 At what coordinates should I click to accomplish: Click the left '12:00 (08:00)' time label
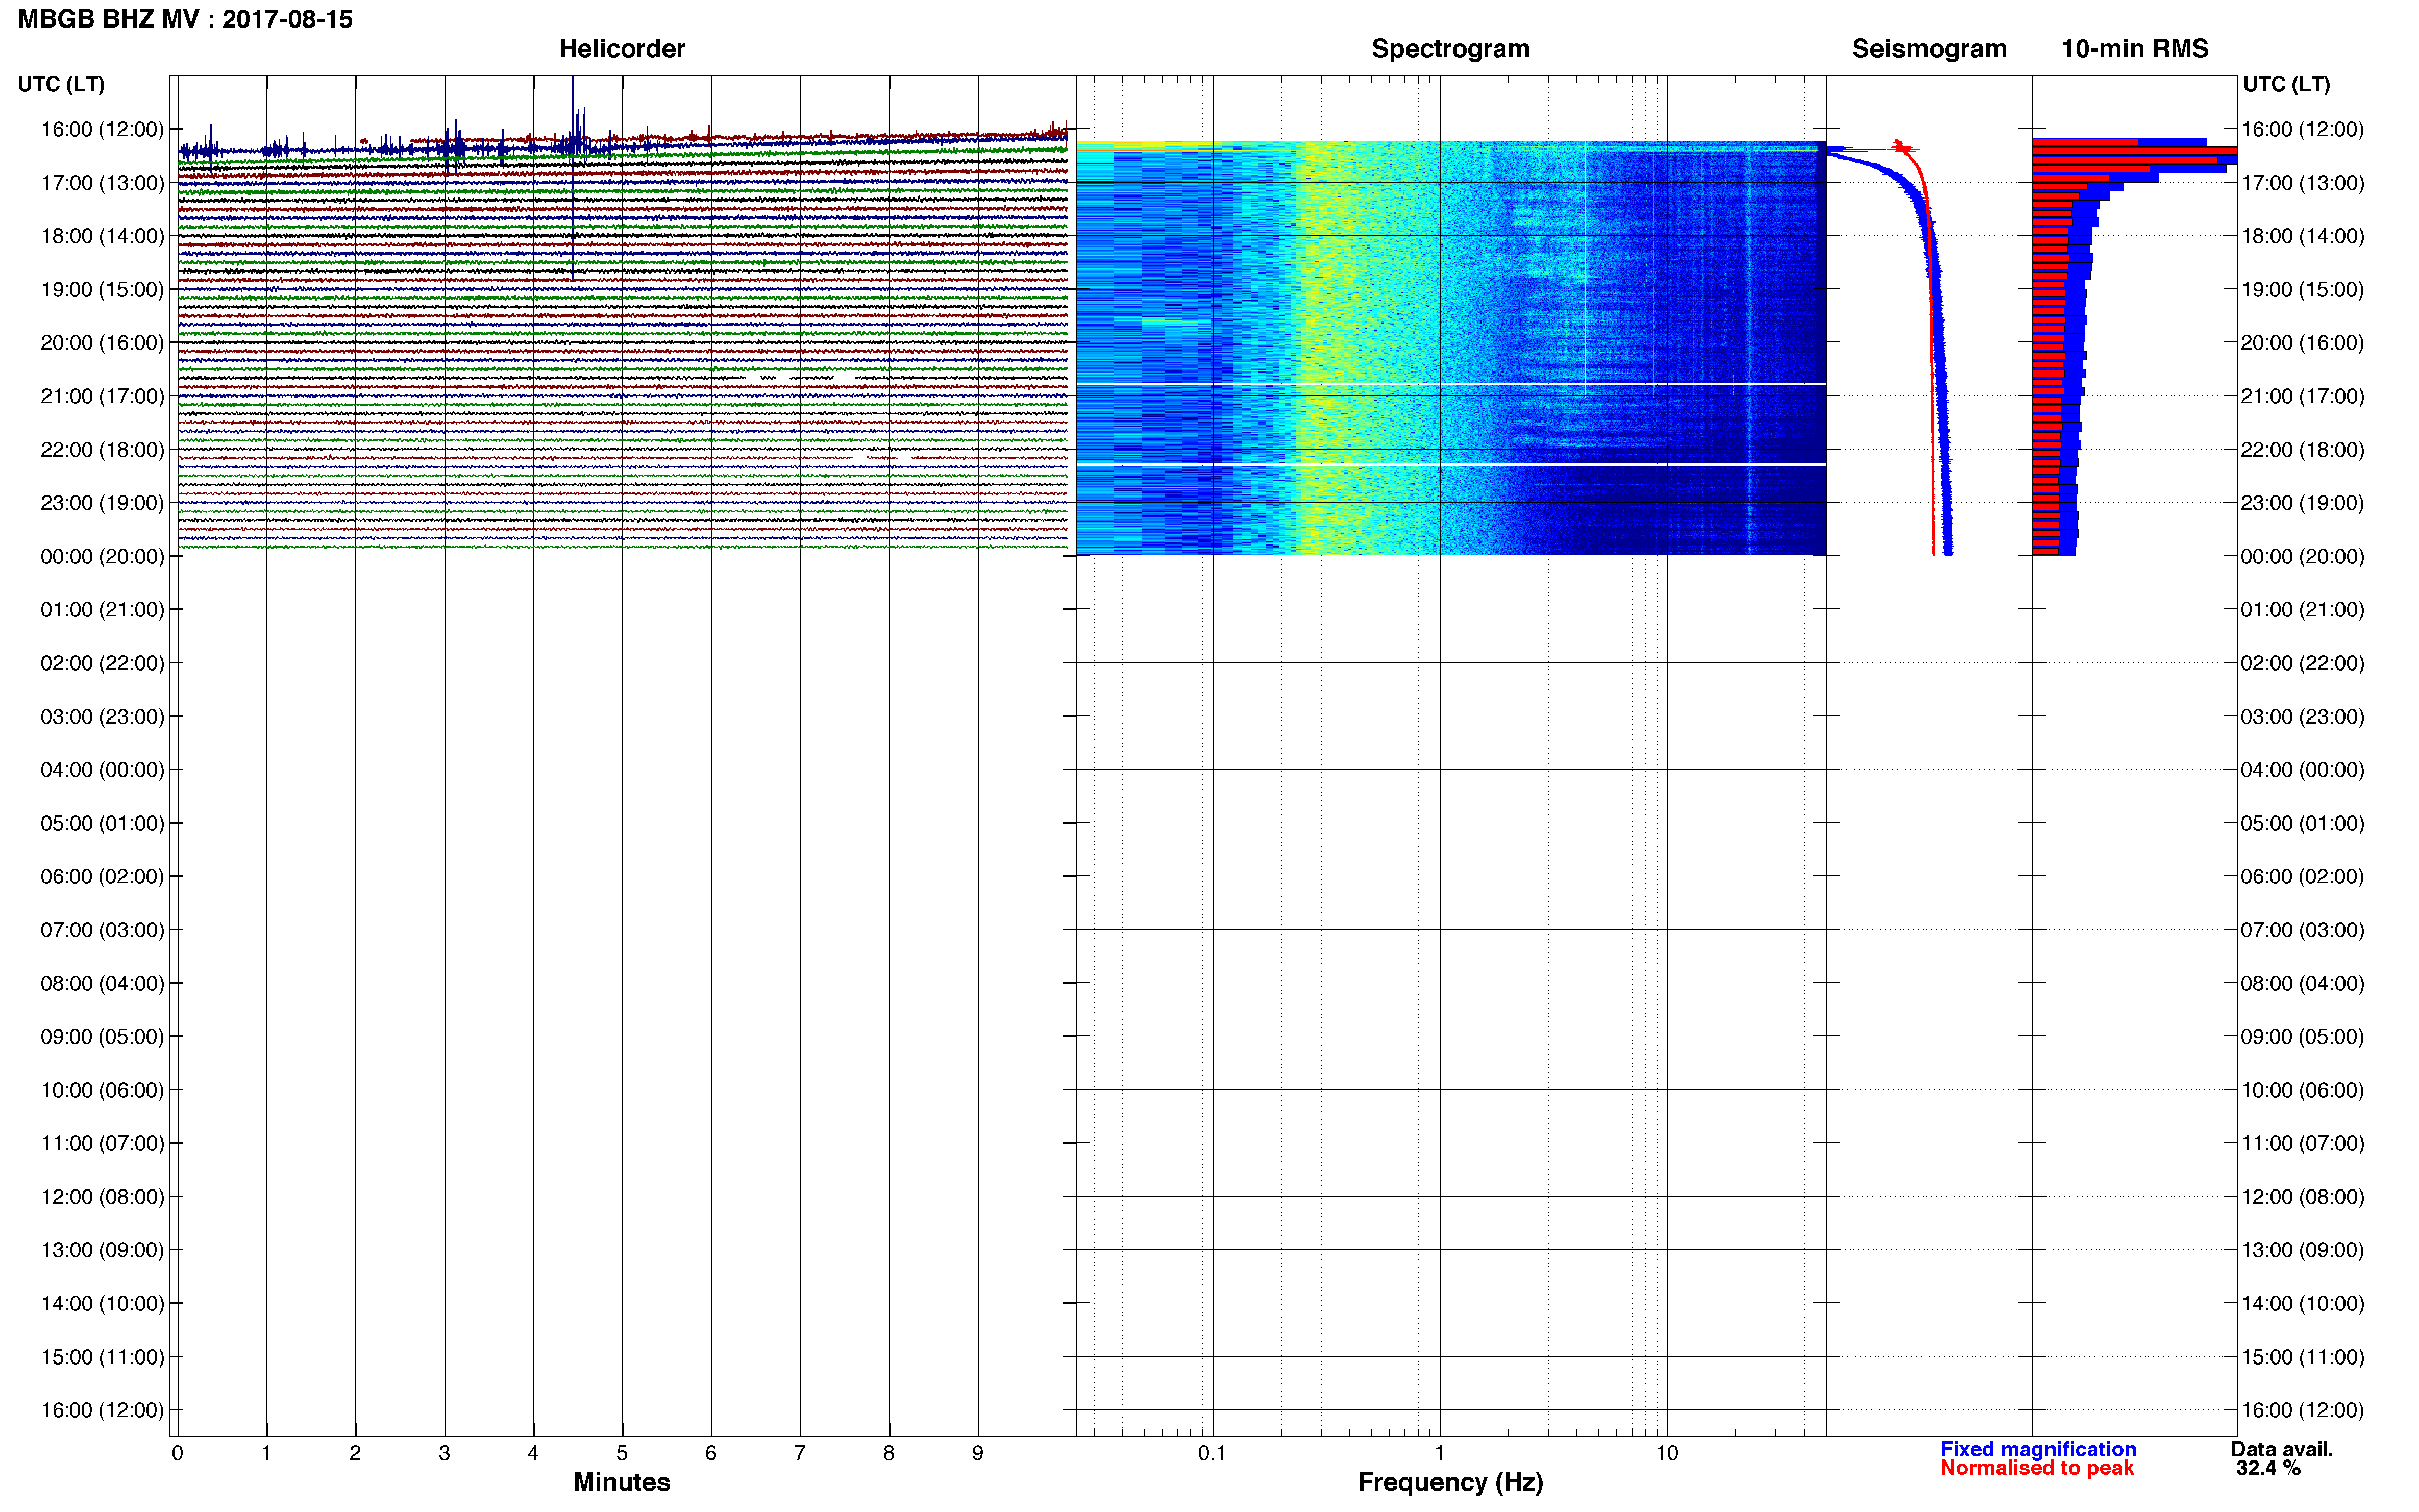102,1197
